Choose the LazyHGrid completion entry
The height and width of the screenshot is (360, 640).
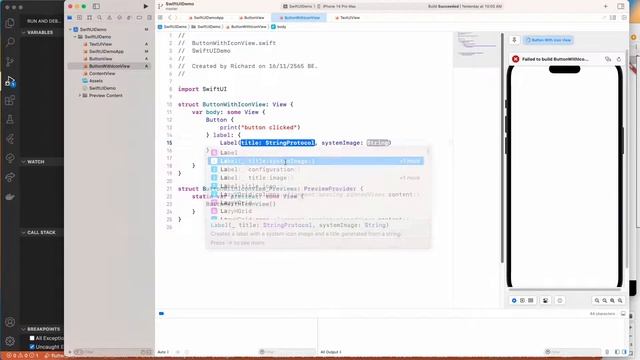[316, 211]
